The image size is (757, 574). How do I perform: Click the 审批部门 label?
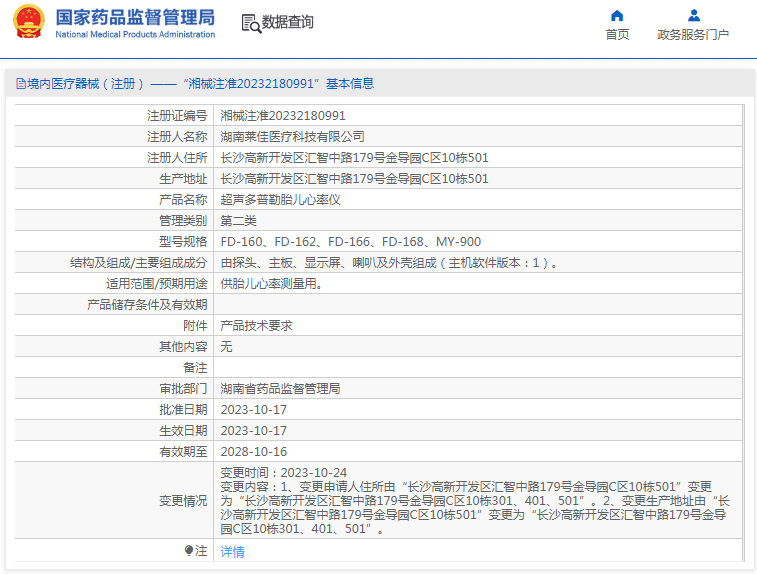tap(183, 389)
